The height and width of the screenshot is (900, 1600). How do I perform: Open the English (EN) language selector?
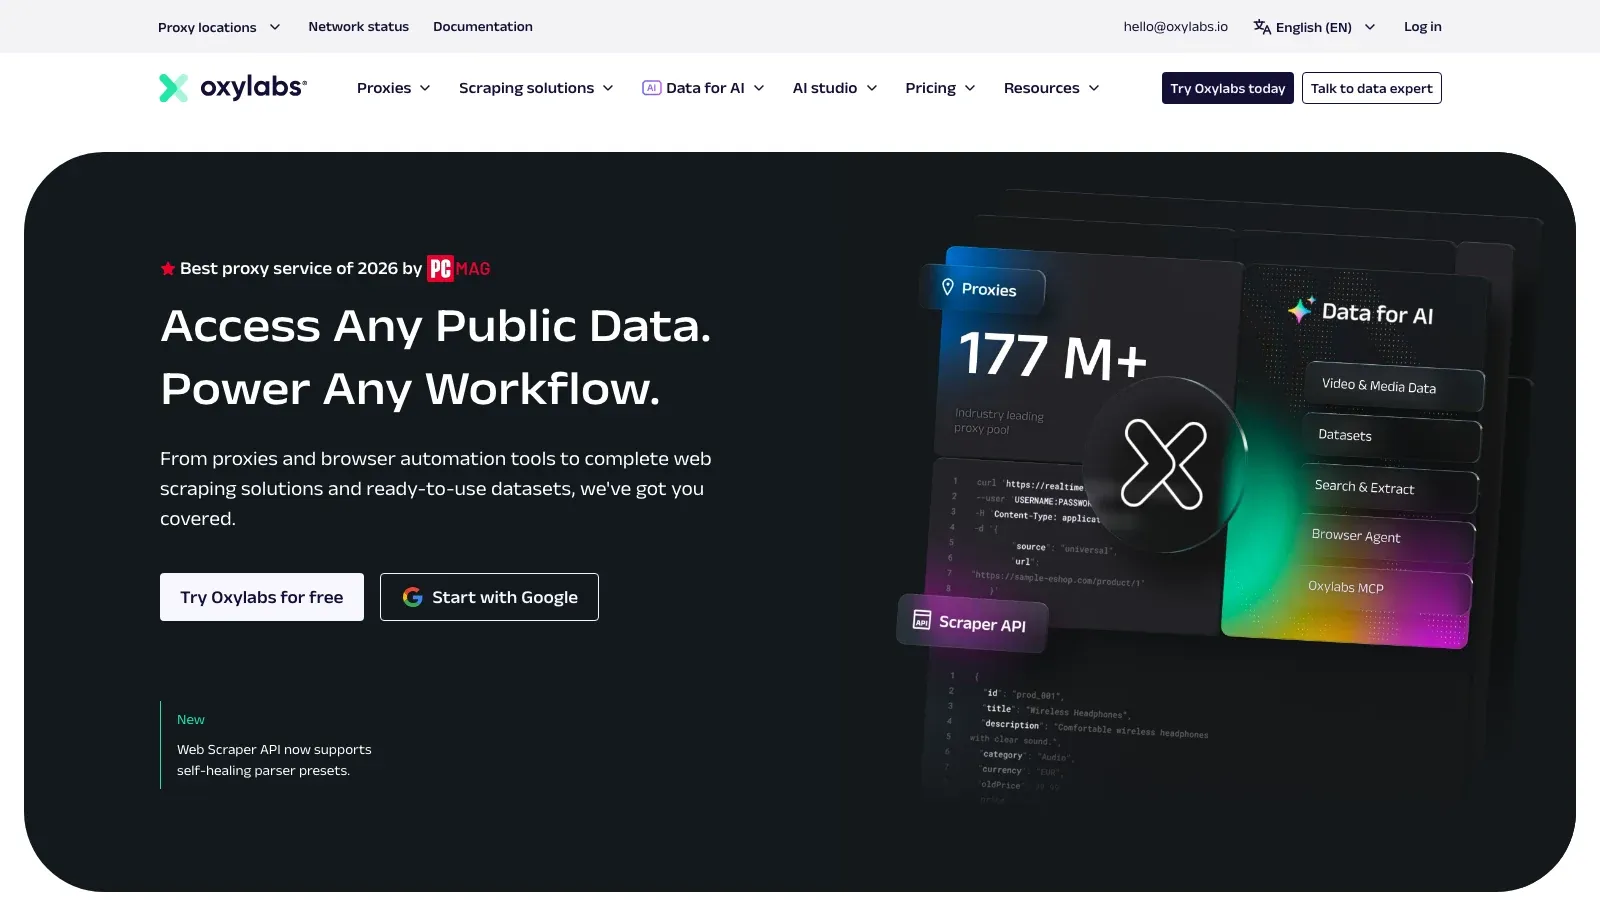coord(1314,27)
